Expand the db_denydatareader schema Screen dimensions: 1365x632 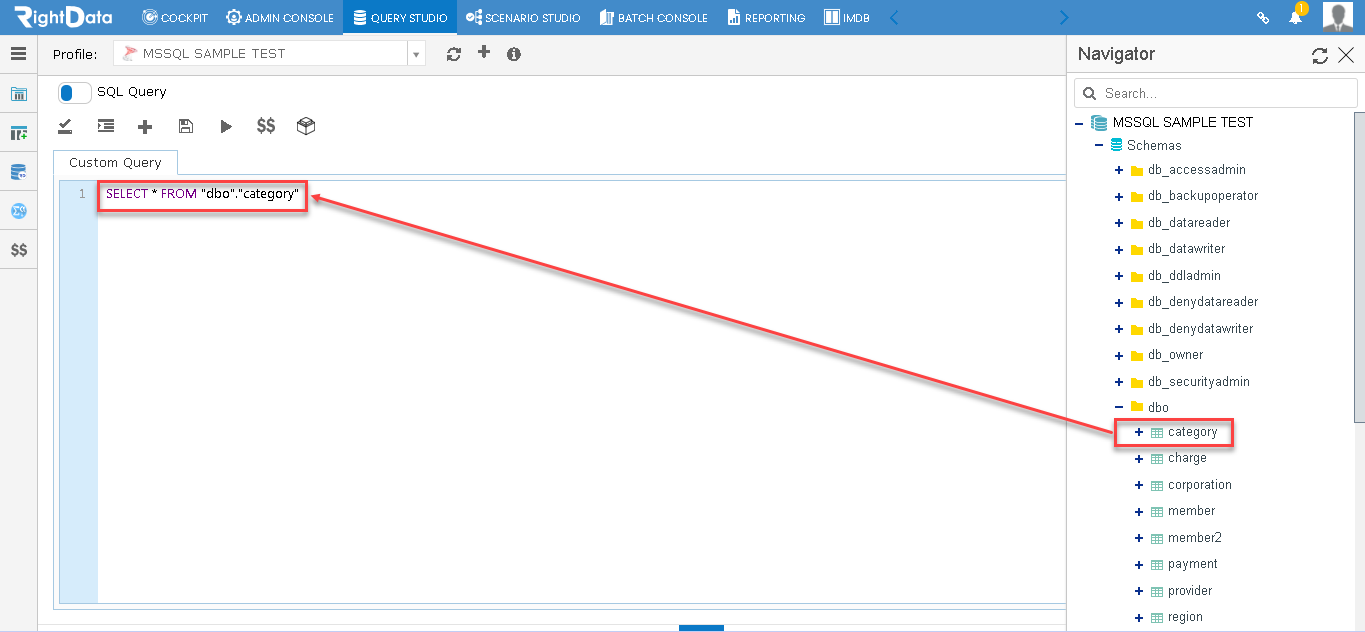pos(1119,302)
